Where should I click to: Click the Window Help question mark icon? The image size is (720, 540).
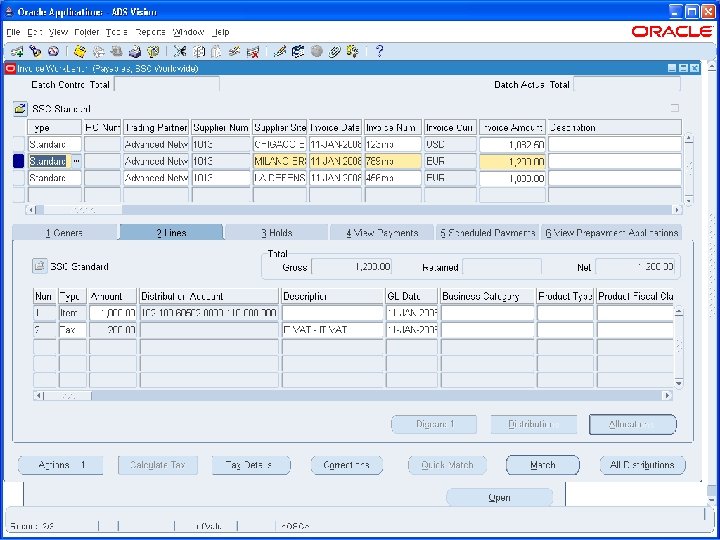pyautogui.click(x=379, y=51)
